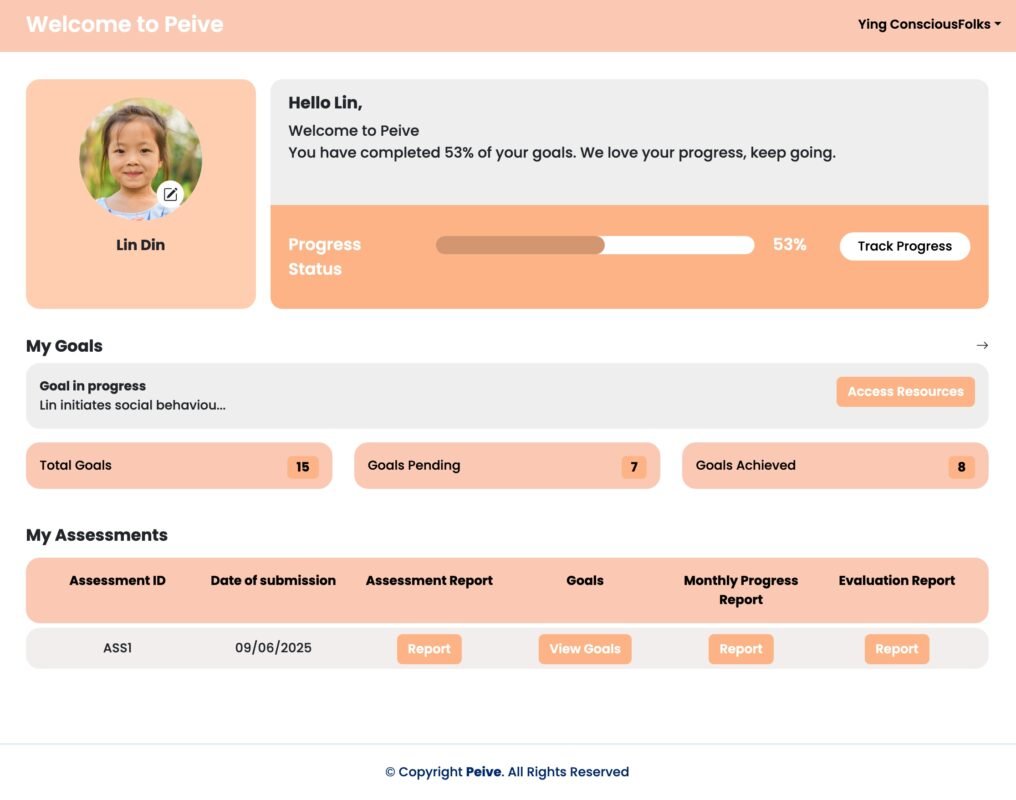The width and height of the screenshot is (1016, 800).
Task: Click the Welcome to Peive header title
Action: click(125, 24)
